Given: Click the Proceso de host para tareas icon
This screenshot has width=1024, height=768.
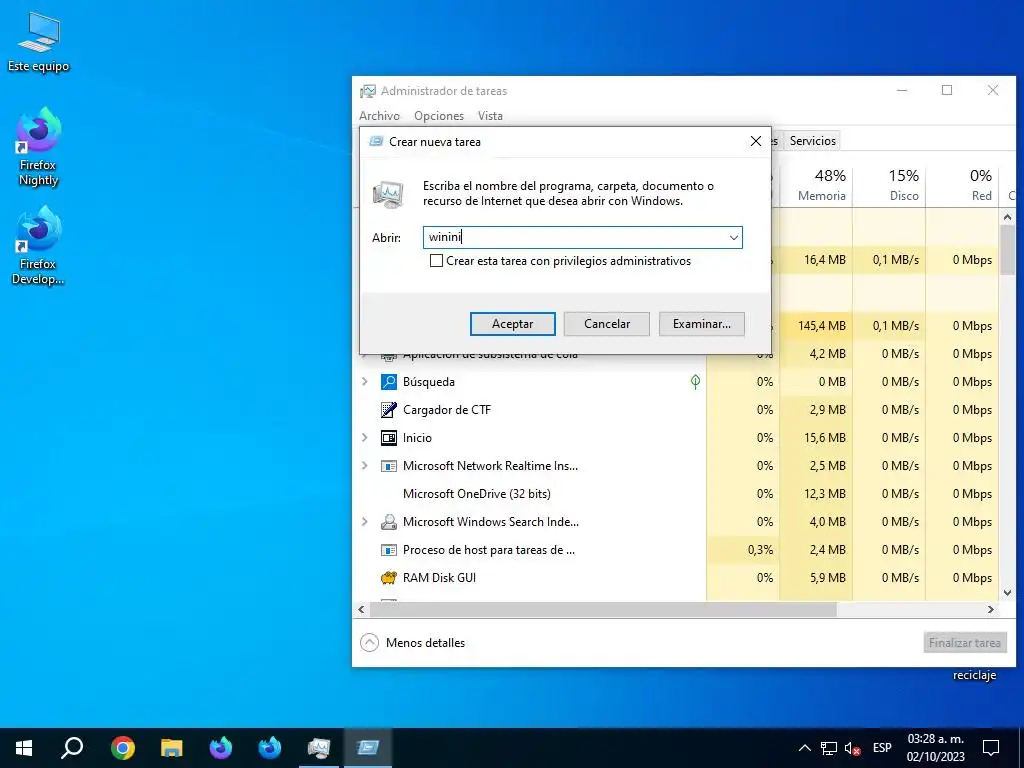Looking at the screenshot, I should pyautogui.click(x=389, y=550).
